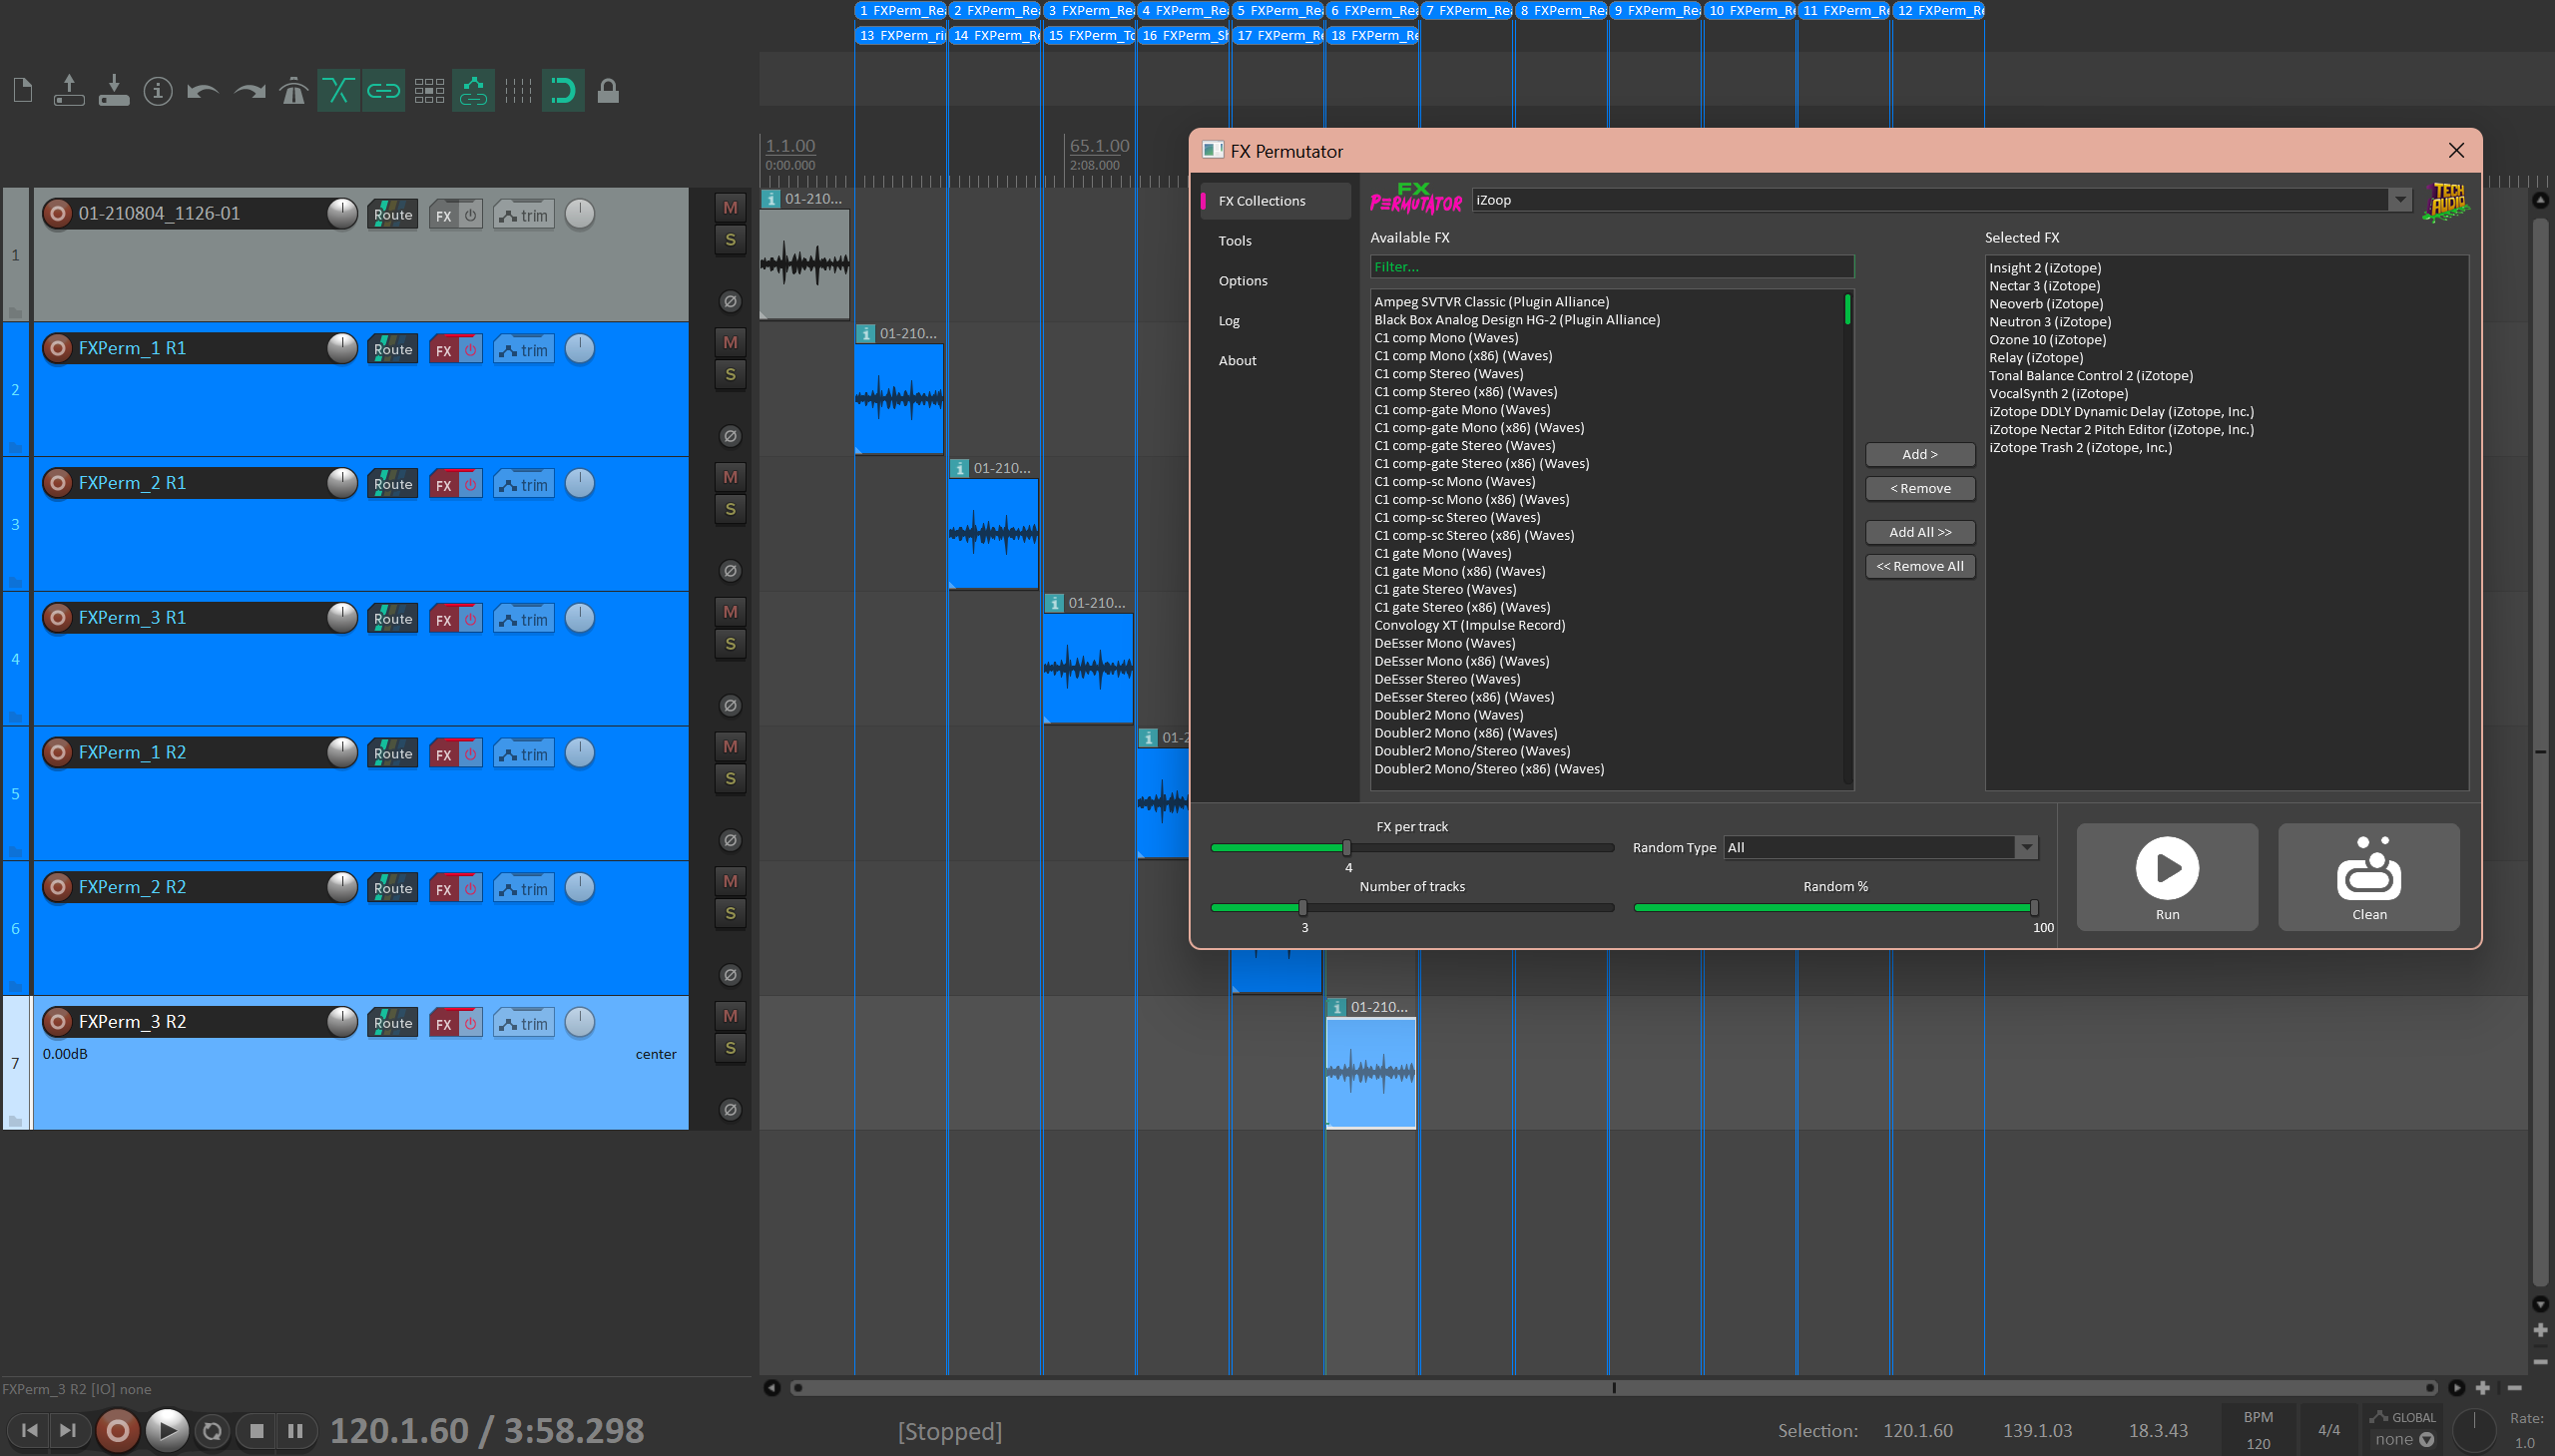Switch to the Tools section
2555x1456 pixels.
point(1235,240)
